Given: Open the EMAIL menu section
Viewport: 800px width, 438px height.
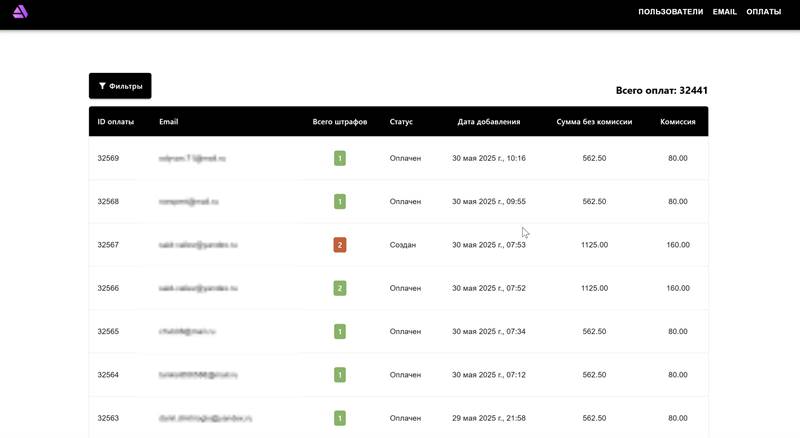Looking at the screenshot, I should 724,12.
